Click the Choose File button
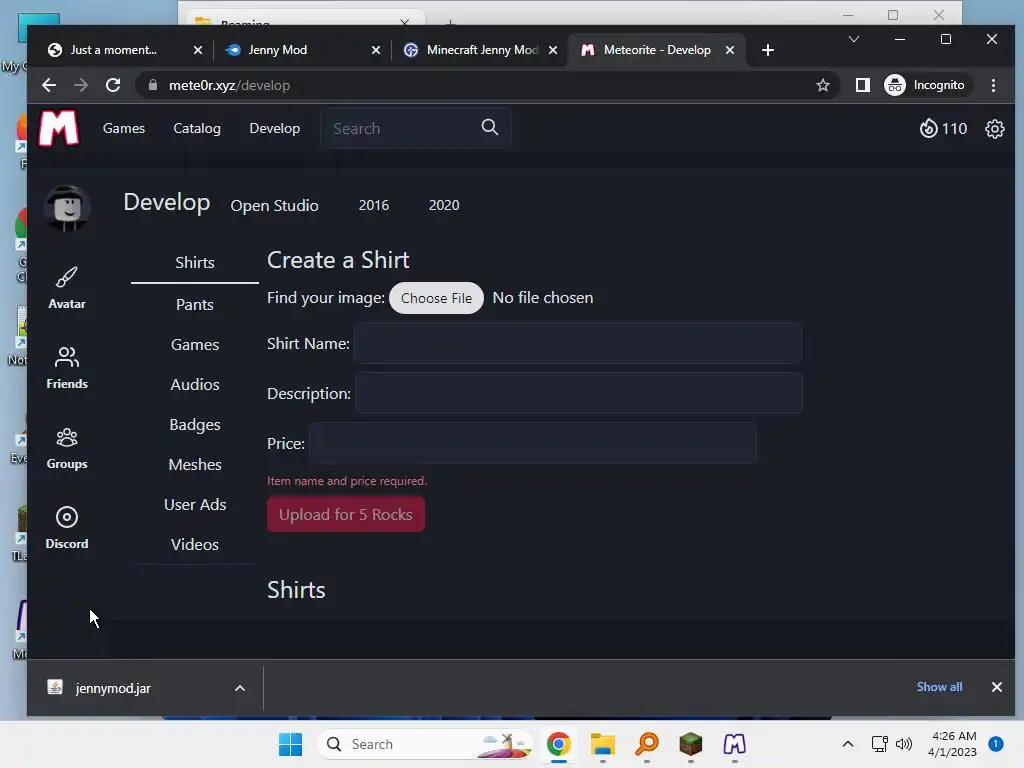The height and width of the screenshot is (768, 1024). [x=436, y=298]
